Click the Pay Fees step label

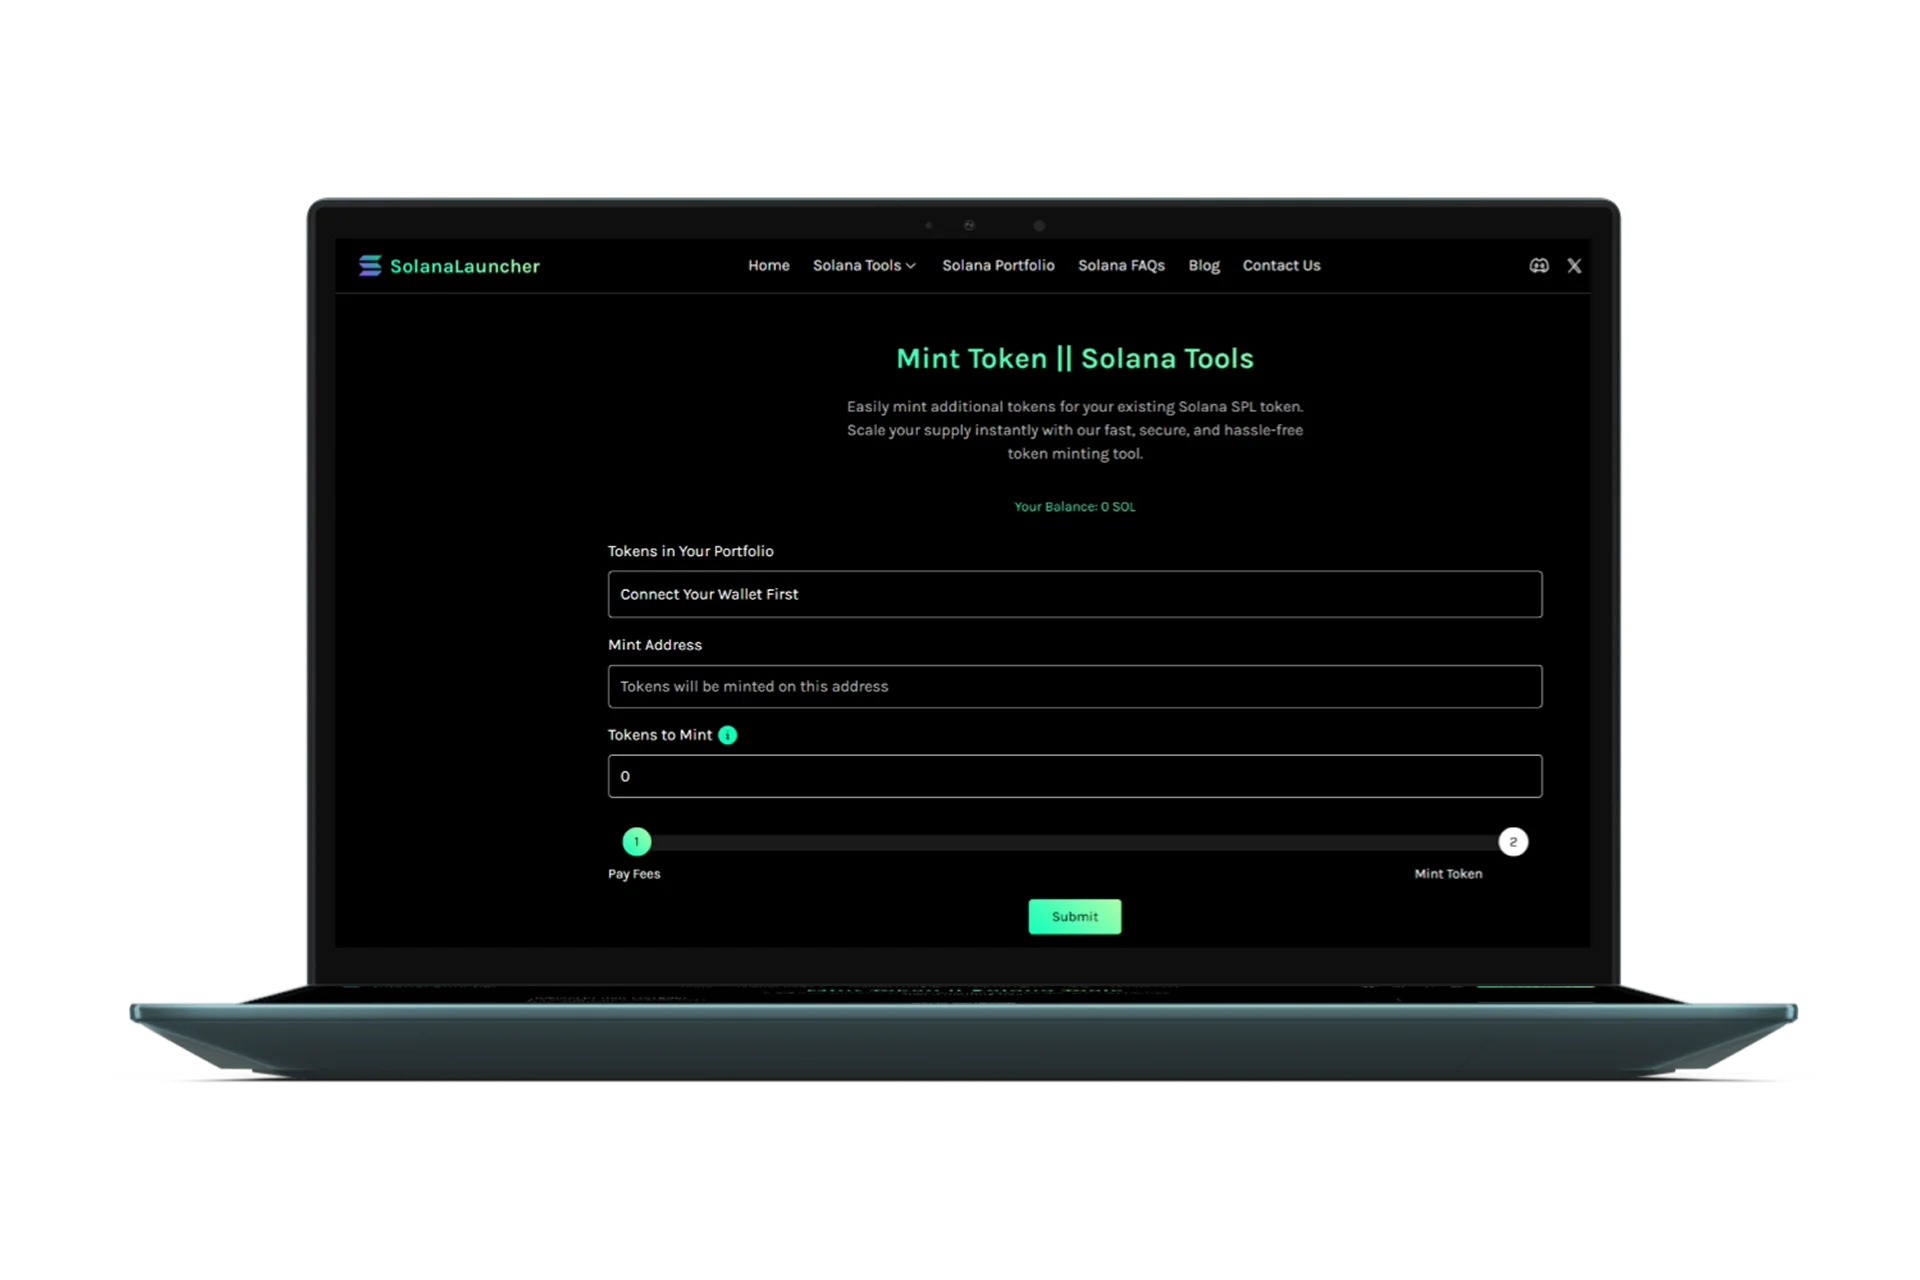(634, 874)
